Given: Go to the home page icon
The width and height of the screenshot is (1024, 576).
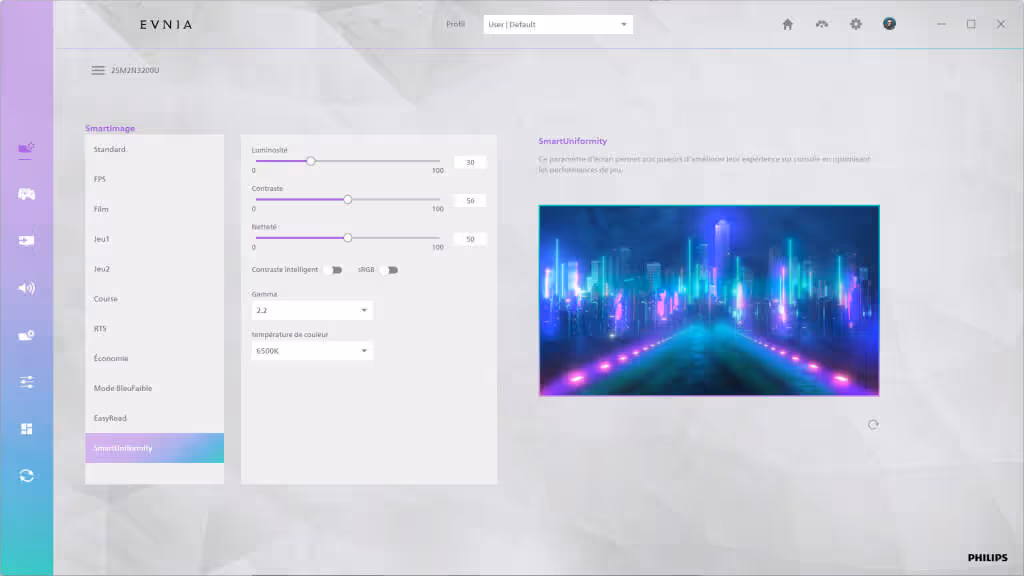Looking at the screenshot, I should (x=787, y=24).
